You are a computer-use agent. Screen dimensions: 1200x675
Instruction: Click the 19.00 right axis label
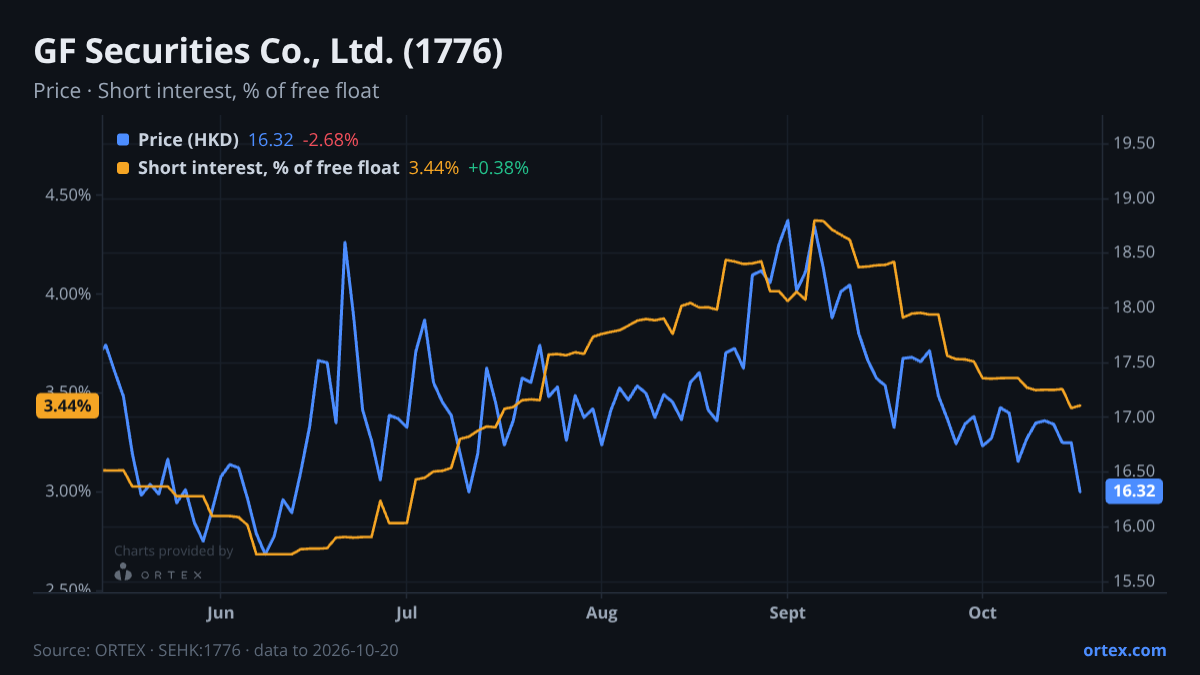coord(1133,198)
